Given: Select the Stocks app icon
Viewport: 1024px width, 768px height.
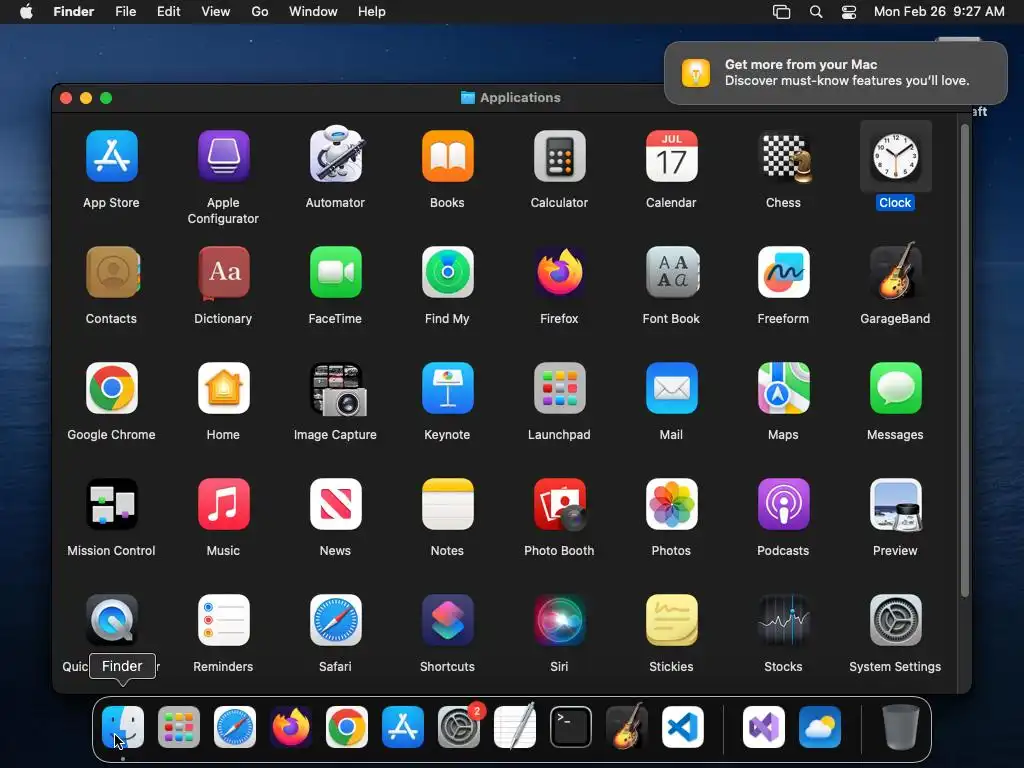Looking at the screenshot, I should point(784,620).
